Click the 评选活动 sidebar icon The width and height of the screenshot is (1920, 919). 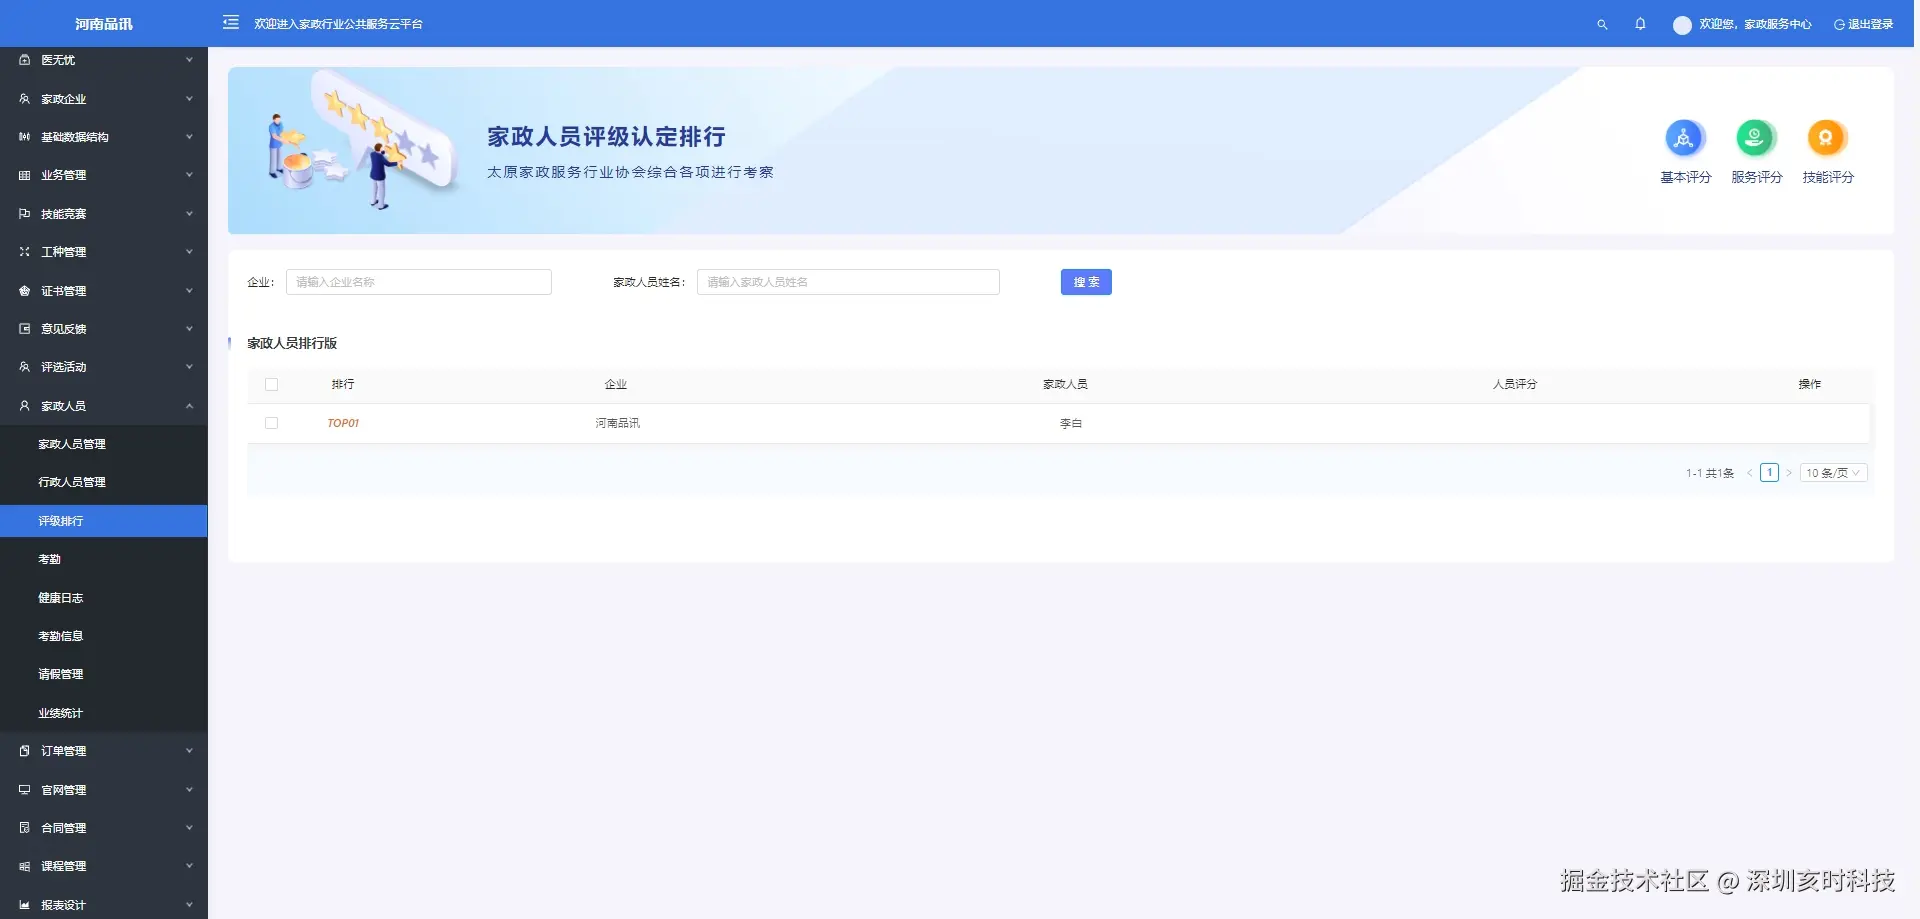click(x=25, y=367)
